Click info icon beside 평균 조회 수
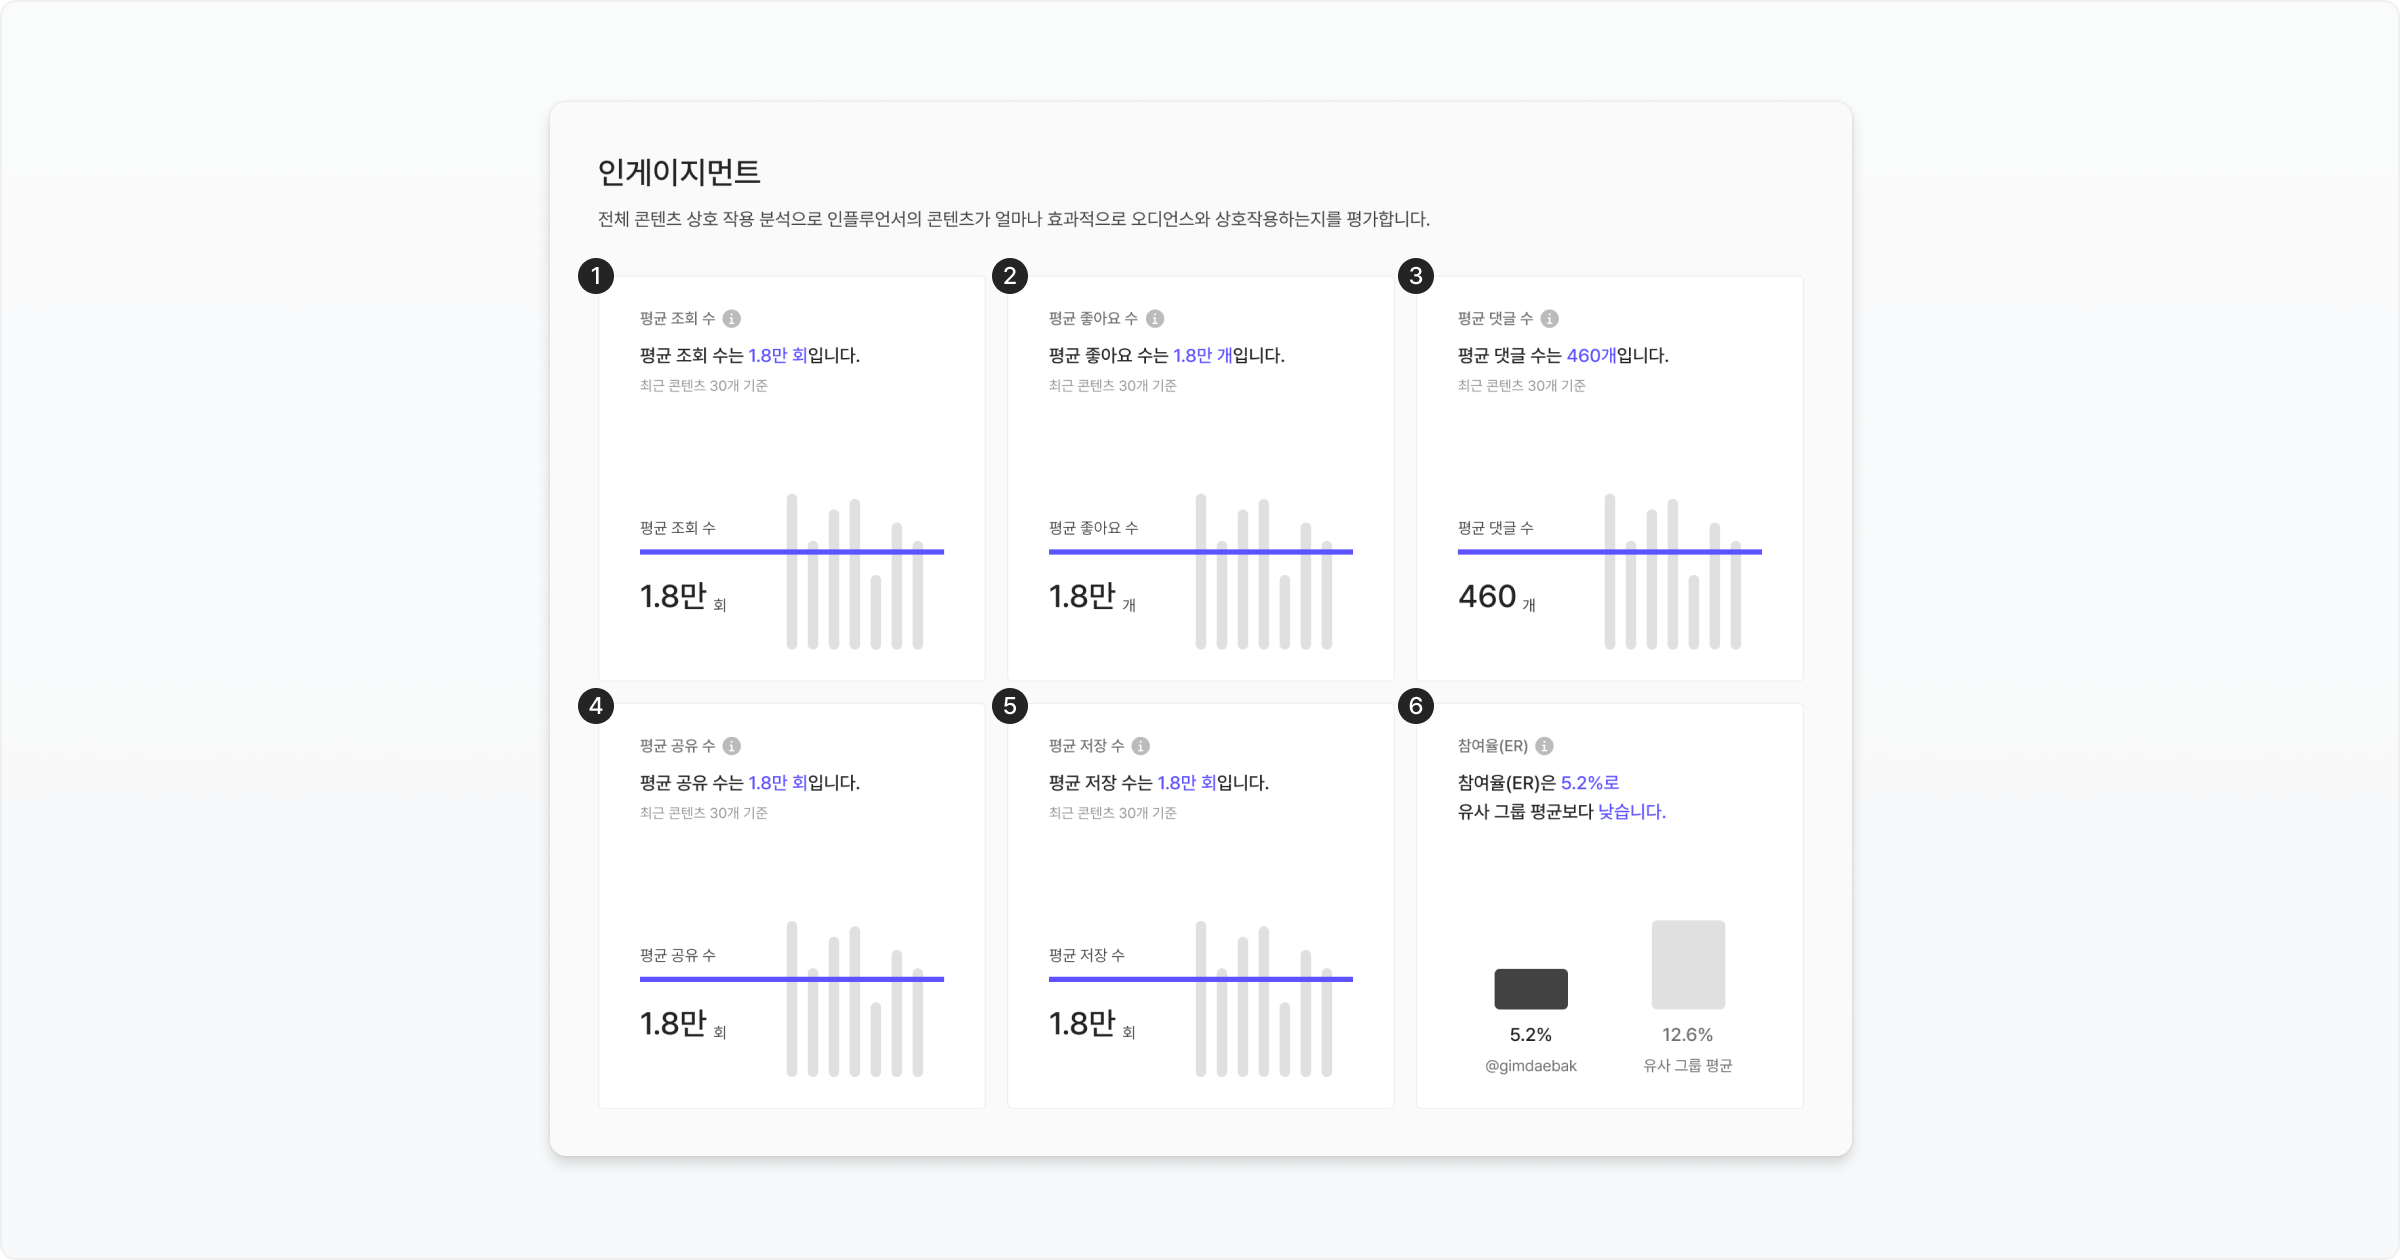 pos(732,319)
